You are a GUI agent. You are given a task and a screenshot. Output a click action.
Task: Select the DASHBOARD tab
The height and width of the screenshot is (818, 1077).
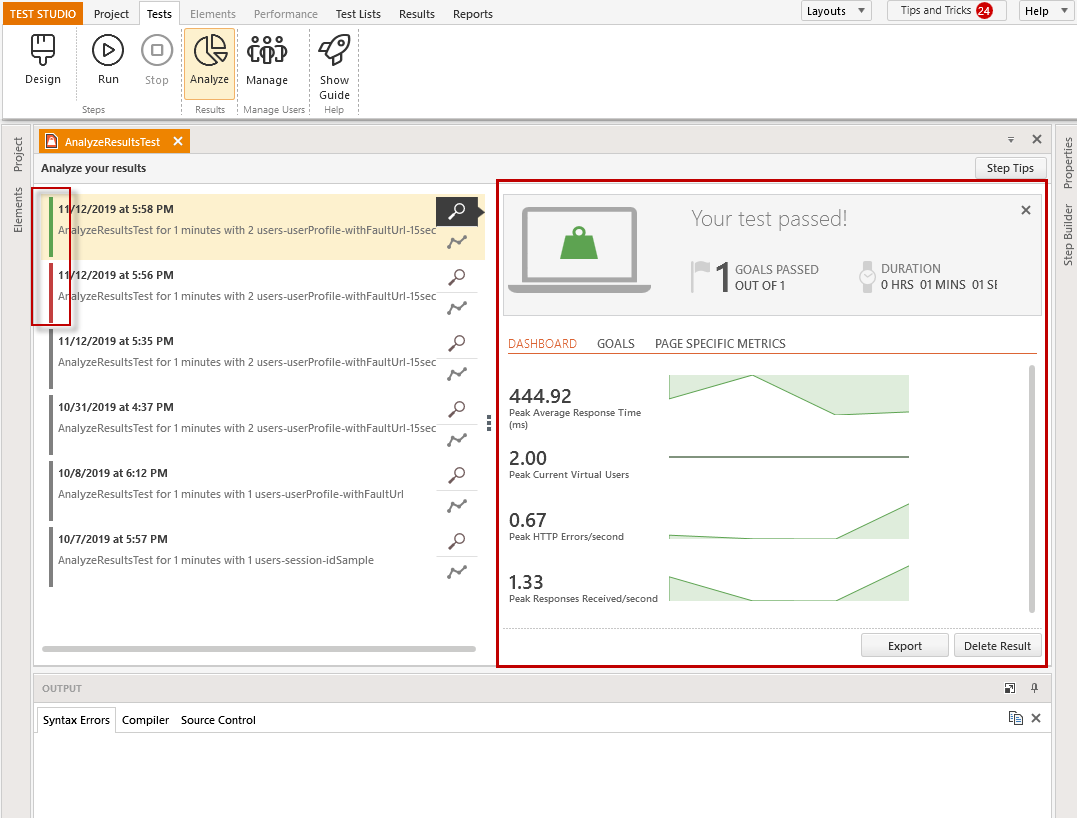coord(542,343)
